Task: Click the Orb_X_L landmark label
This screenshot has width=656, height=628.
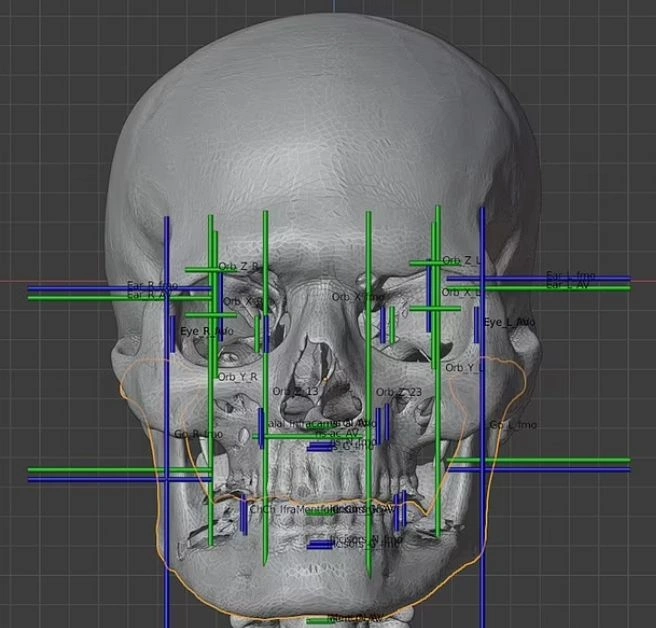Action: coord(461,292)
